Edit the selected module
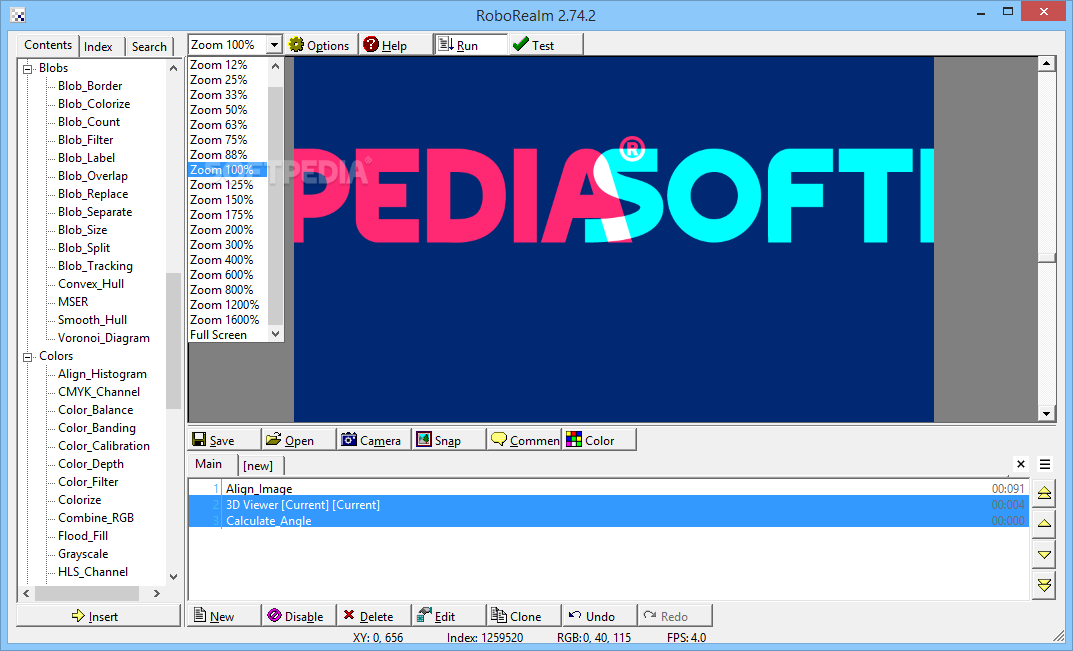The image size is (1073, 651). click(449, 616)
